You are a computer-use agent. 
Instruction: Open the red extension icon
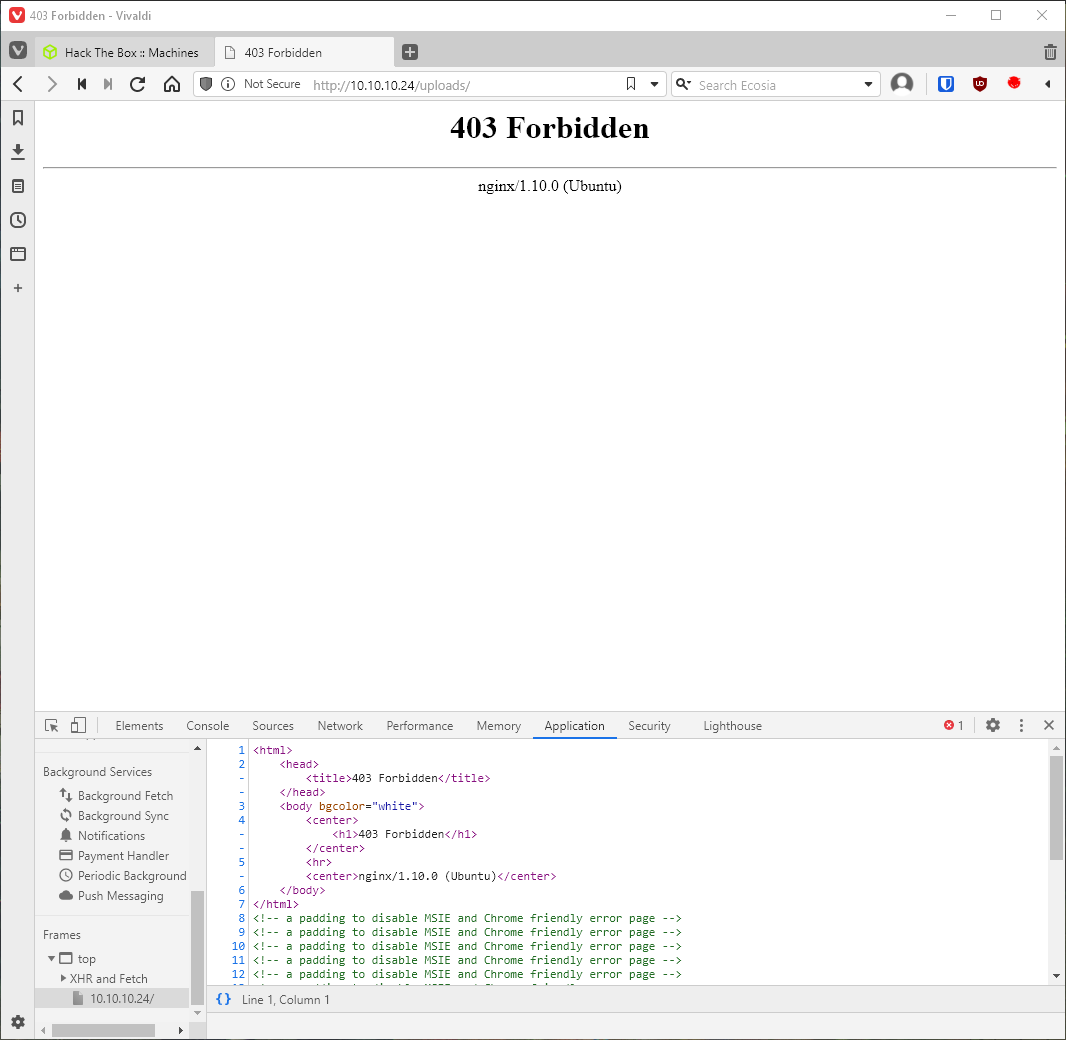pos(1014,83)
